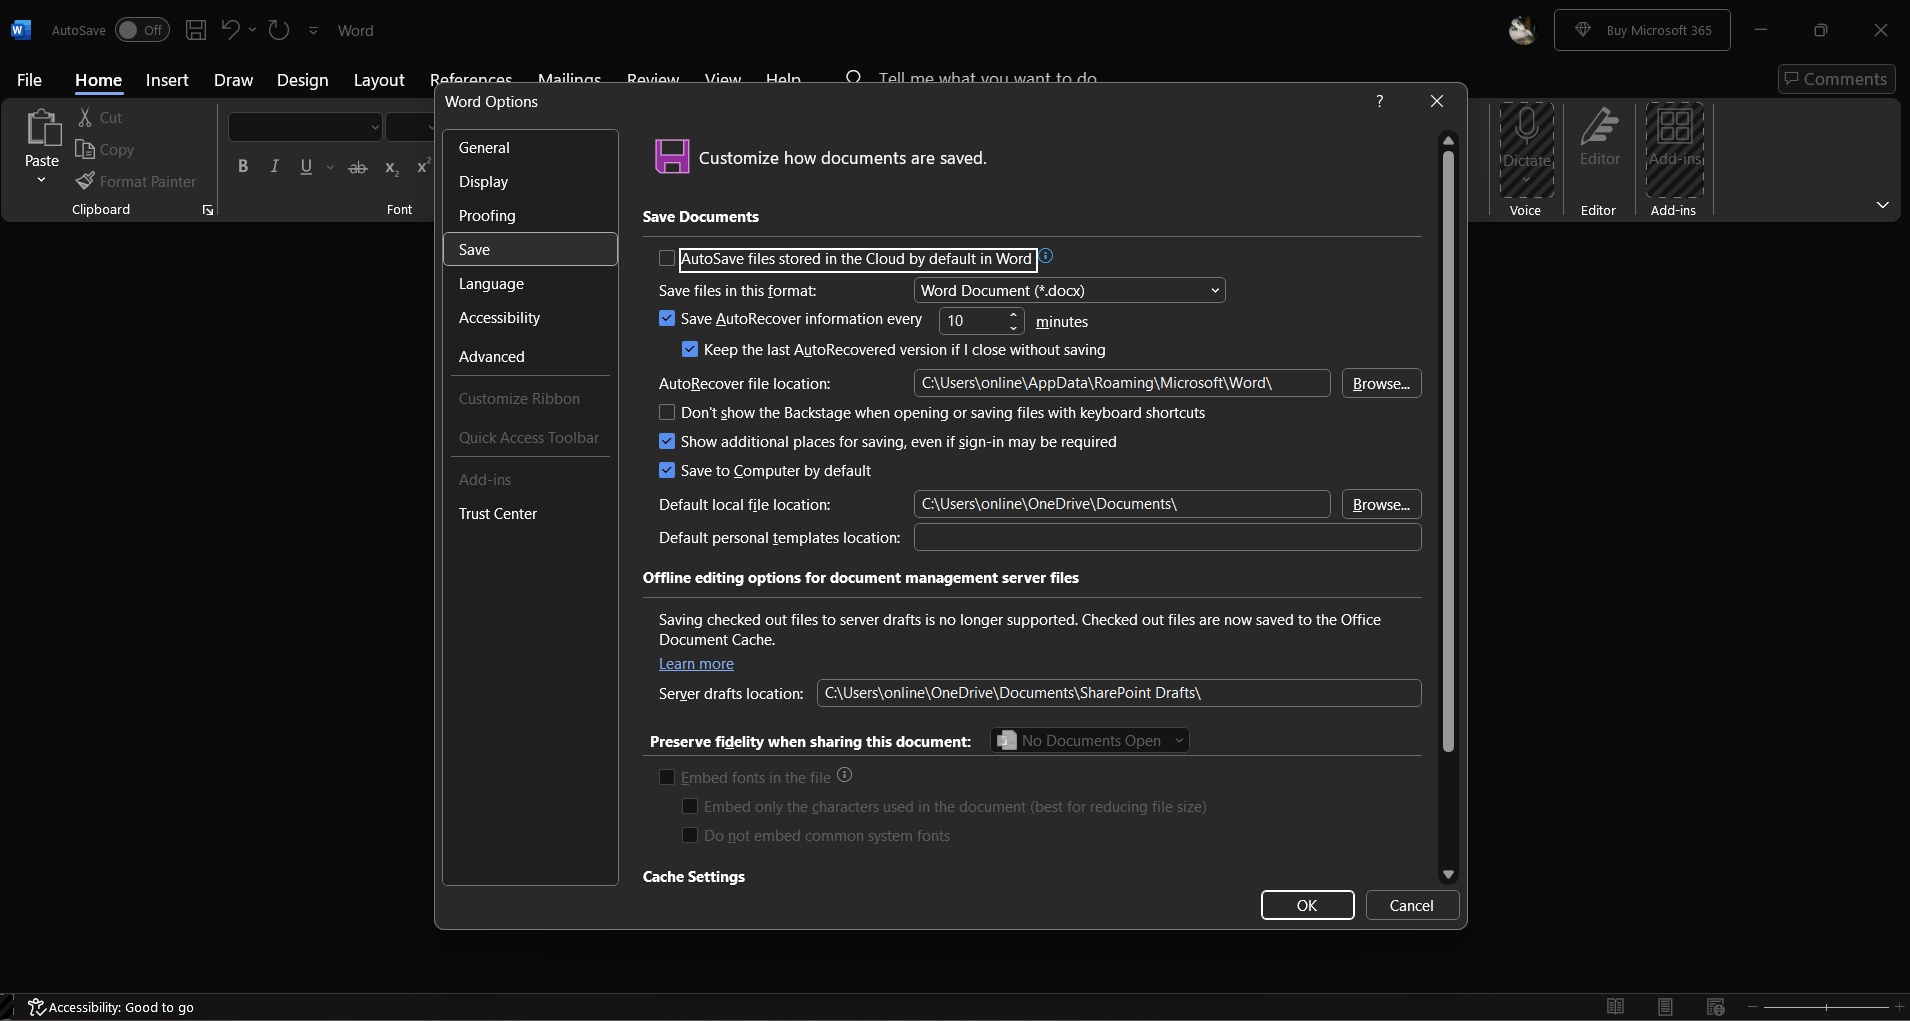Viewport: 1910px width, 1021px height.
Task: Uncheck Save to Computer by default
Action: [667, 471]
